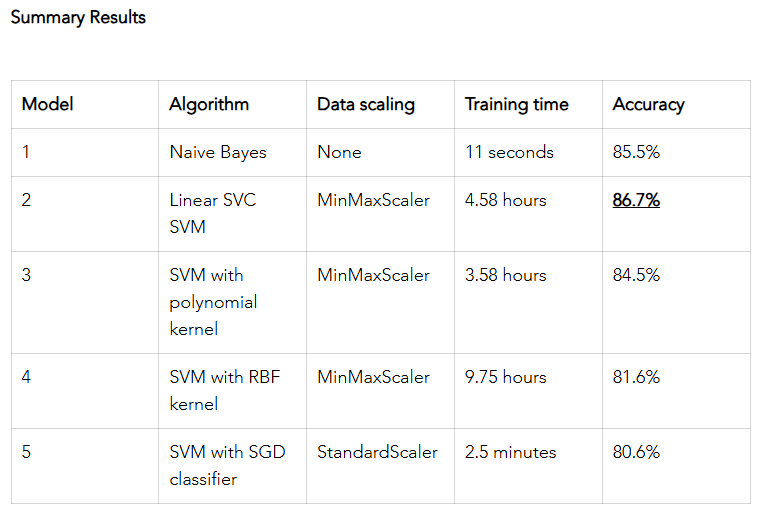Image resolution: width=766 pixels, height=512 pixels.
Task: Click the 11 seconds training time cell
Action: coord(509,152)
